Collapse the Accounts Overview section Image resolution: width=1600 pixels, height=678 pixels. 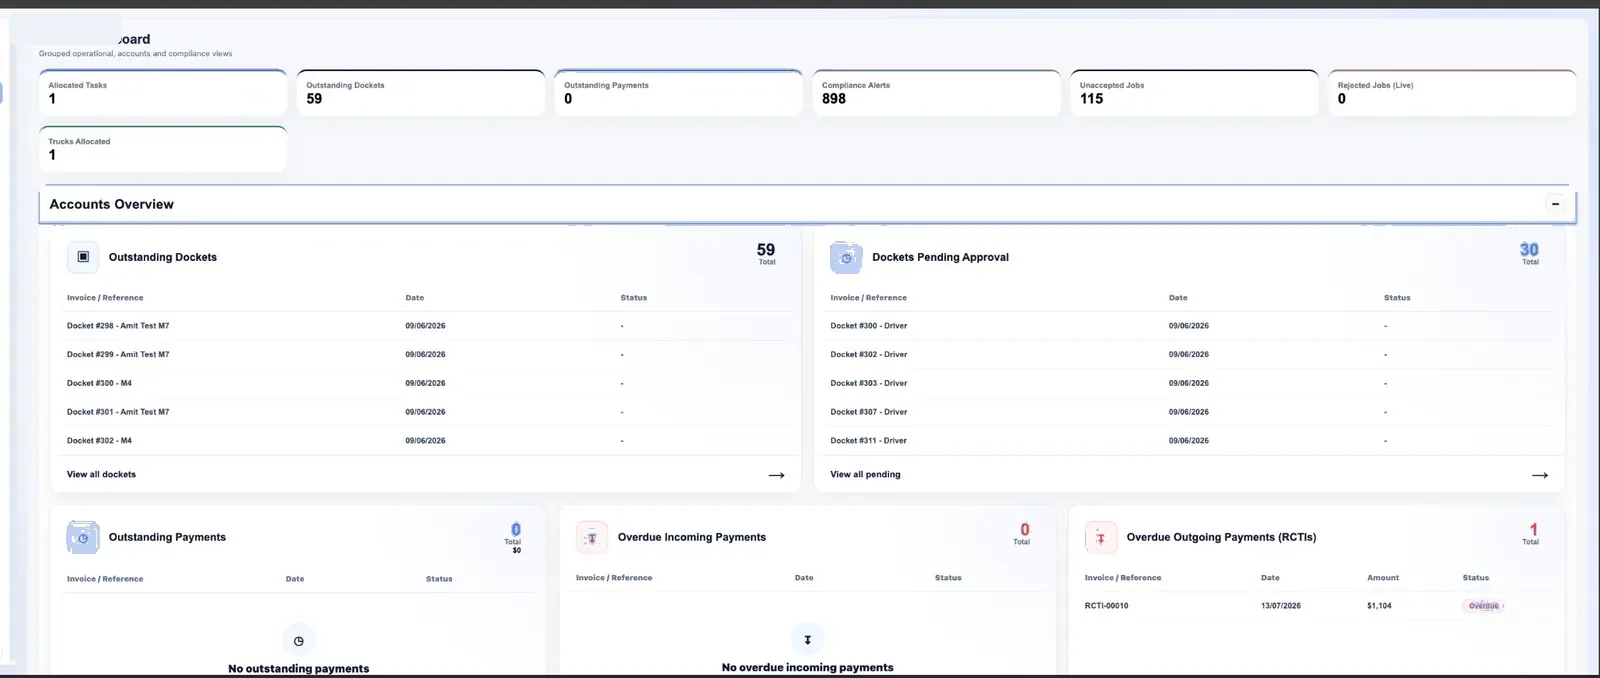[1555, 204]
